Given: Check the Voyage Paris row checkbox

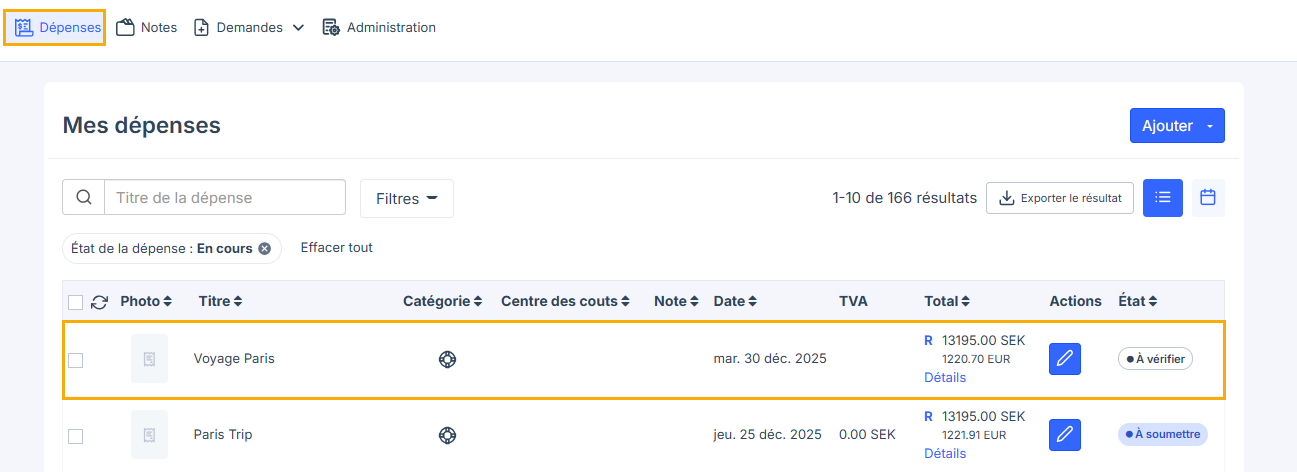Looking at the screenshot, I should click(x=76, y=360).
